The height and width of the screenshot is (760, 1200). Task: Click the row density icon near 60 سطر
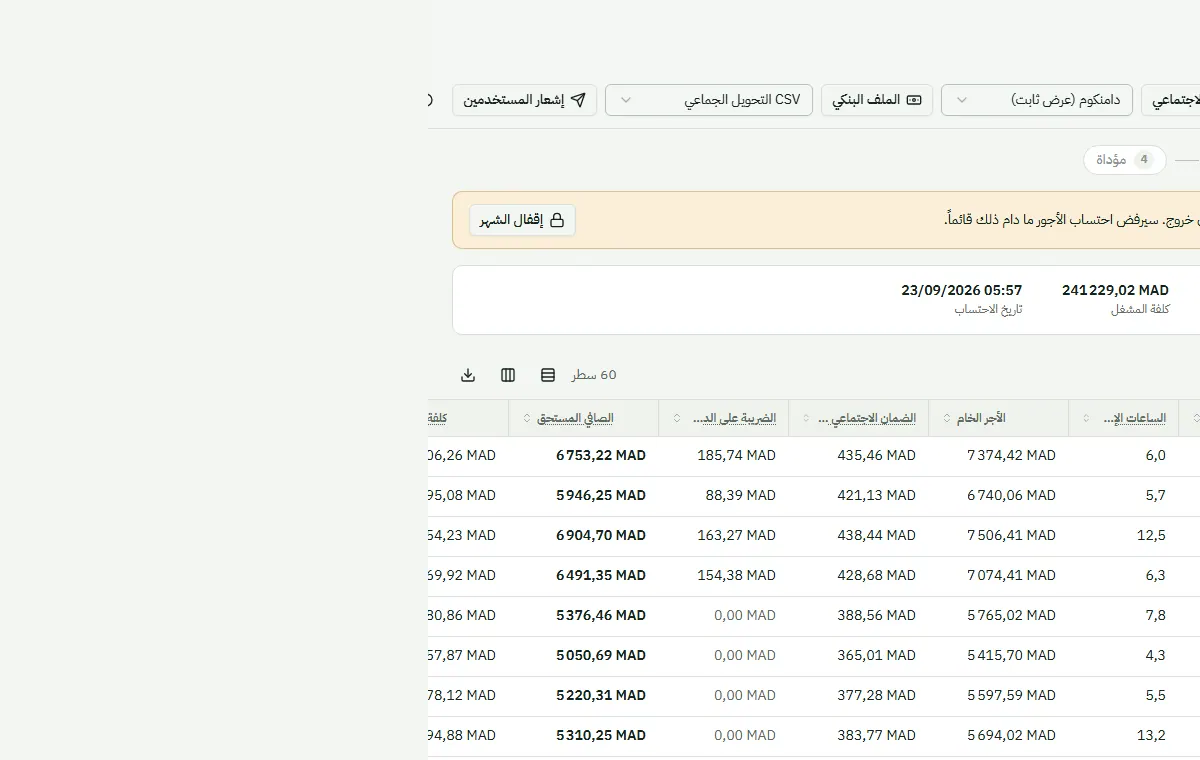[548, 375]
